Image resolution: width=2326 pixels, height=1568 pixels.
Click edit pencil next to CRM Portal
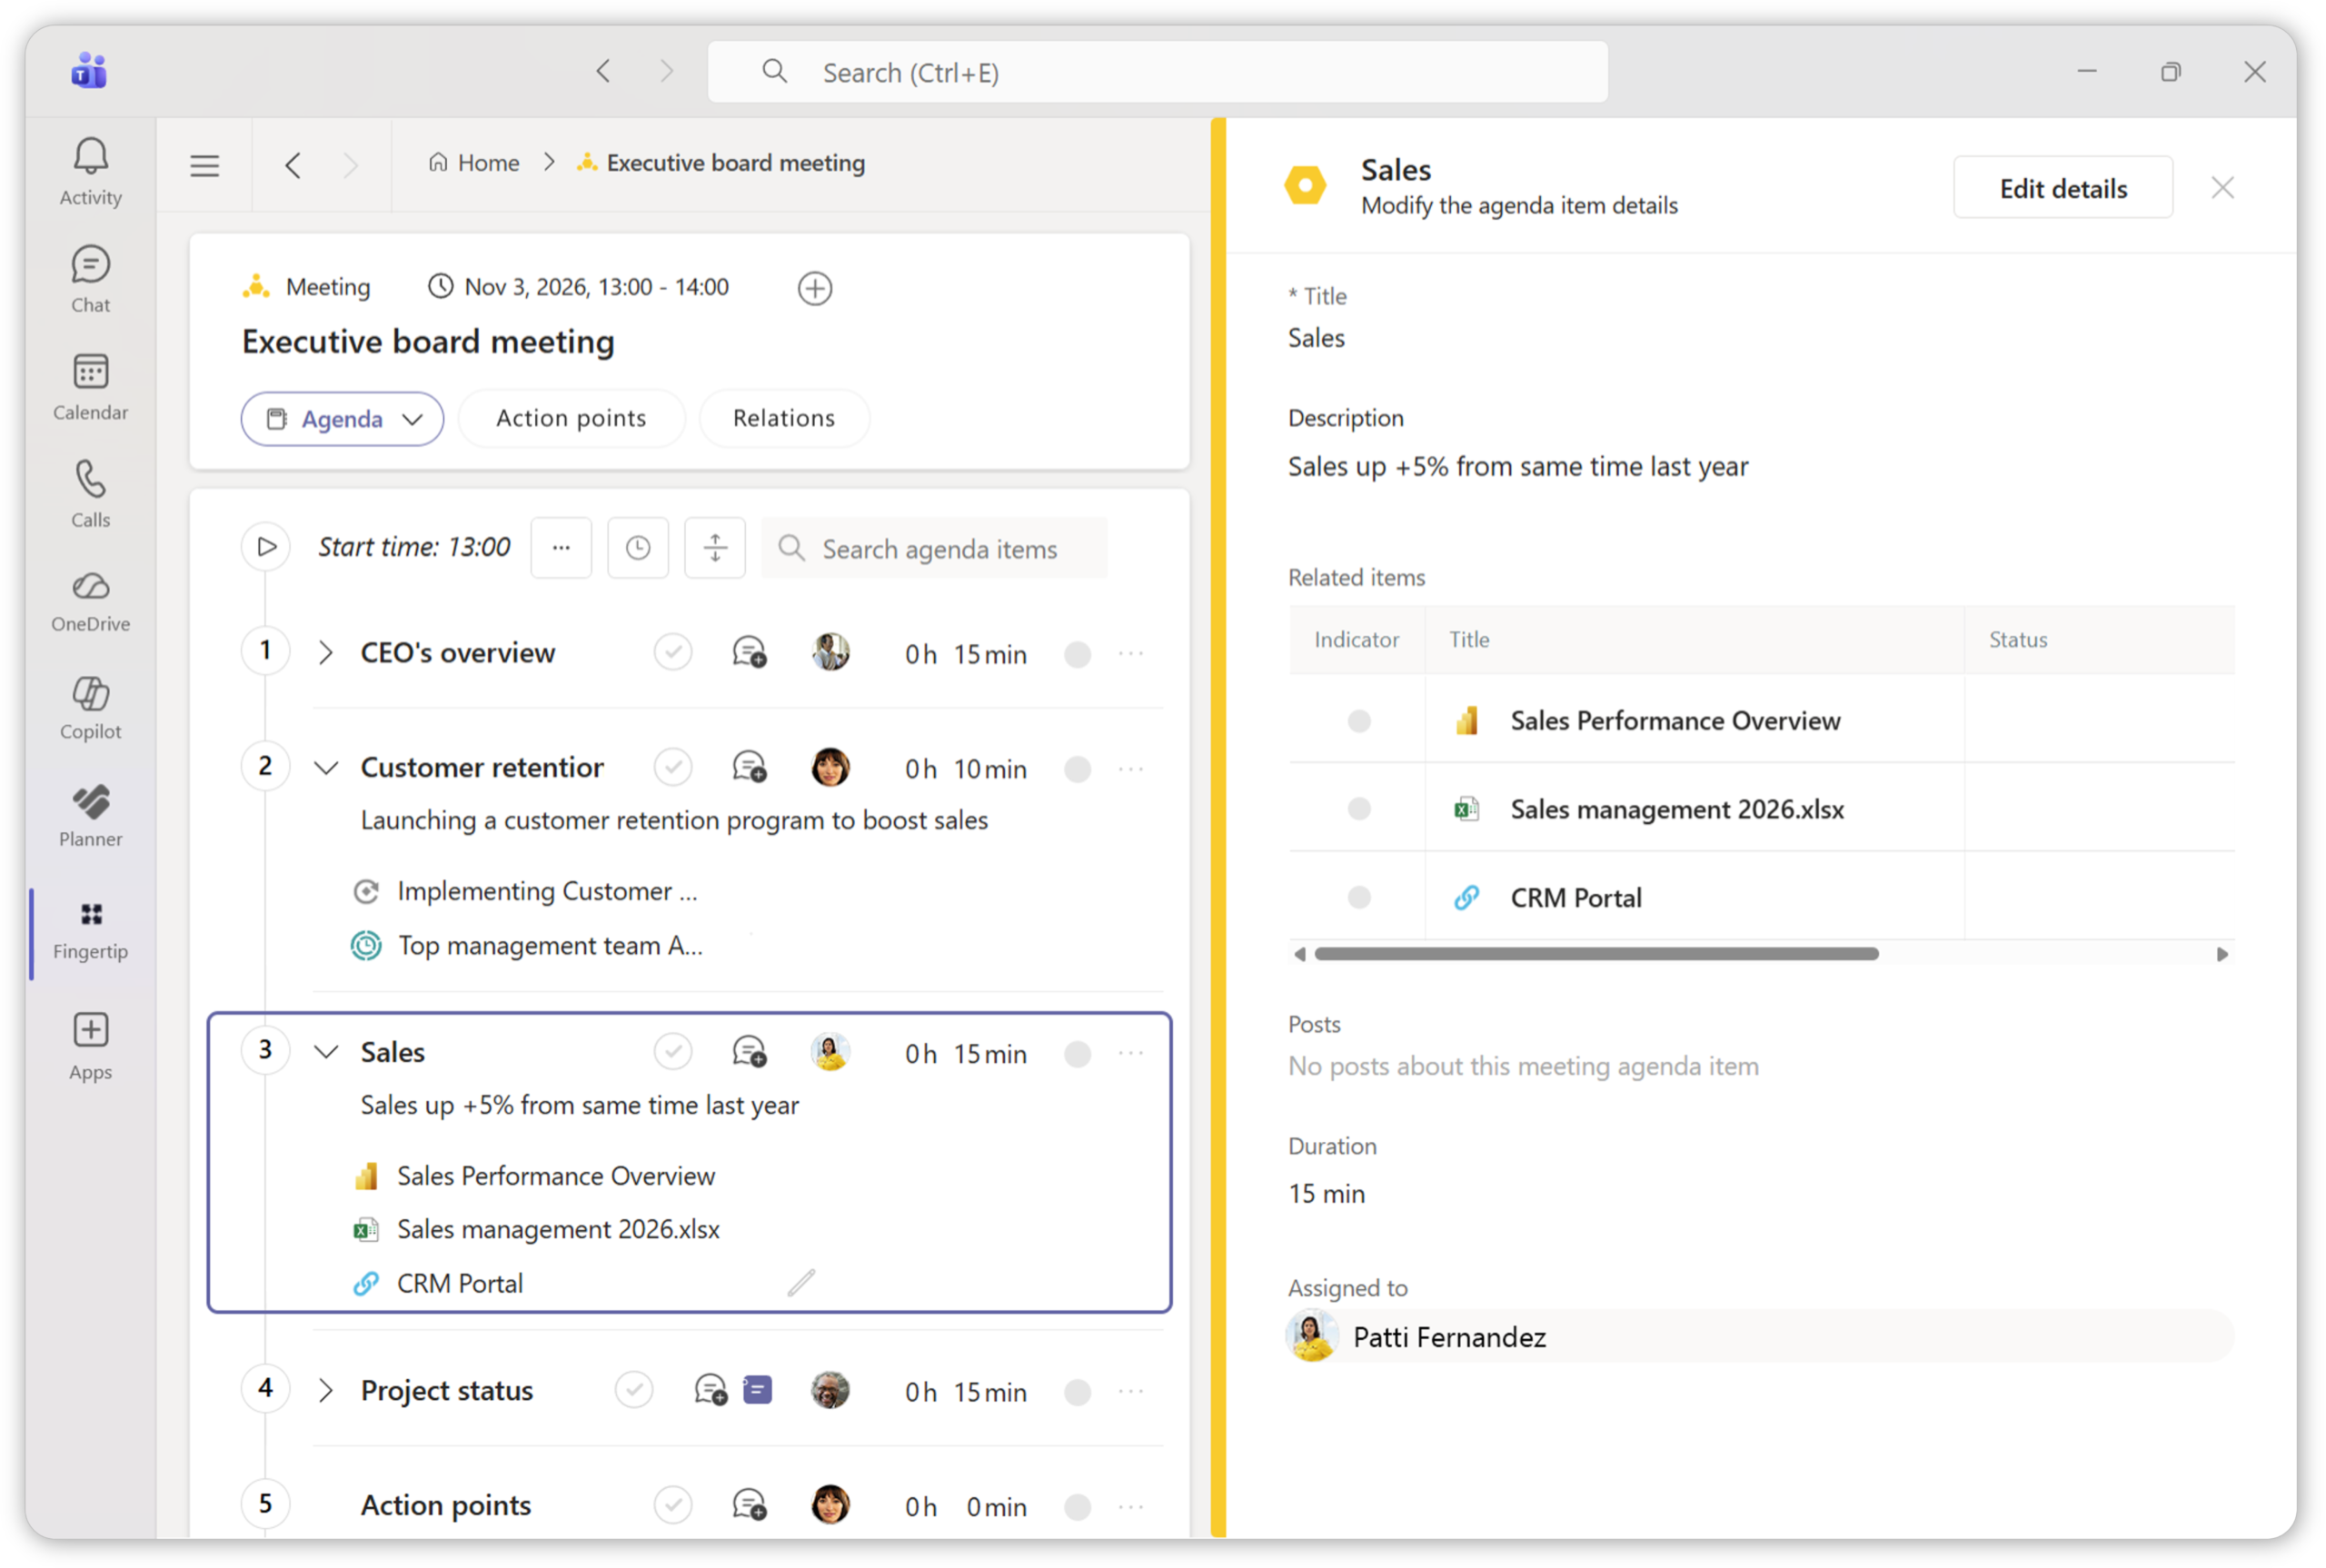pos(801,1282)
